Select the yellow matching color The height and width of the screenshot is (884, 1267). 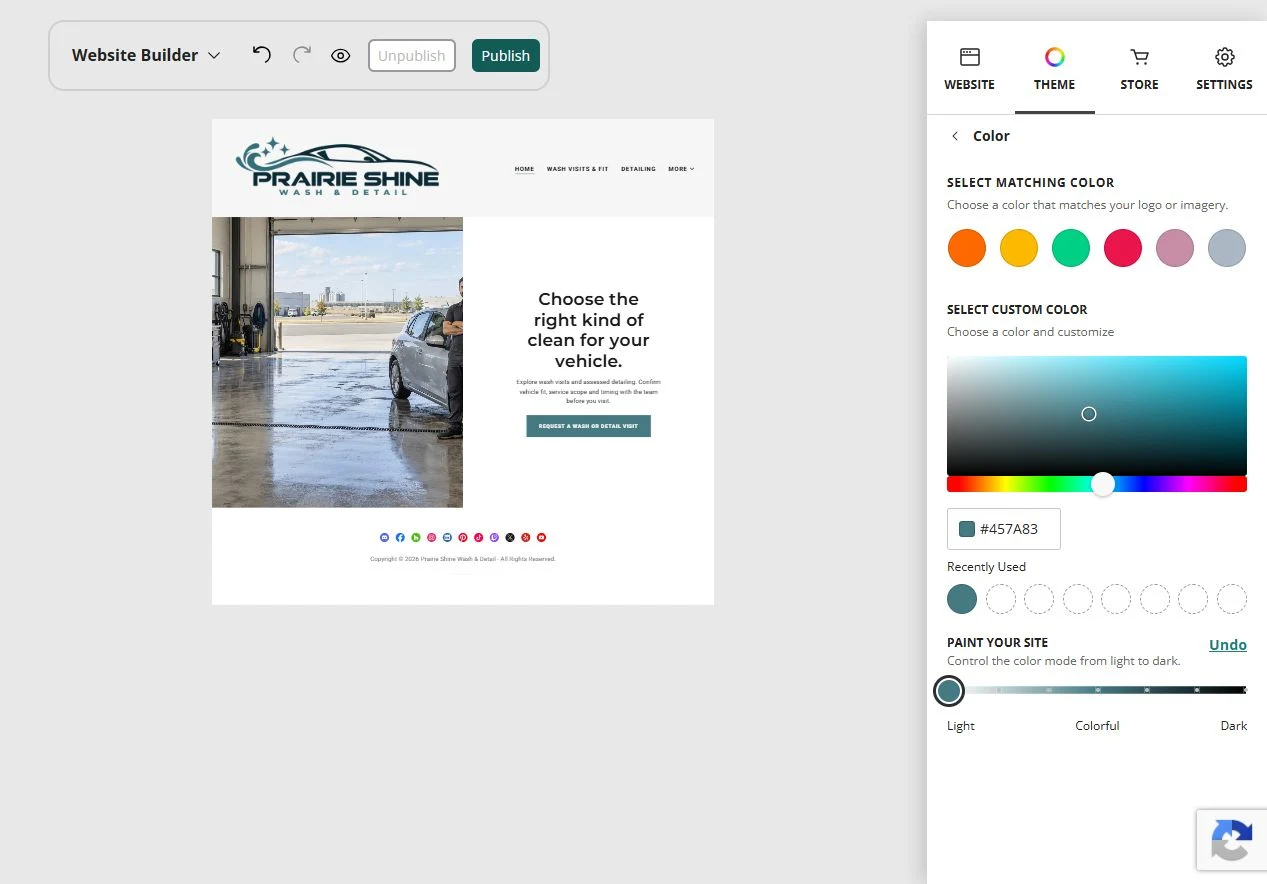1019,247
